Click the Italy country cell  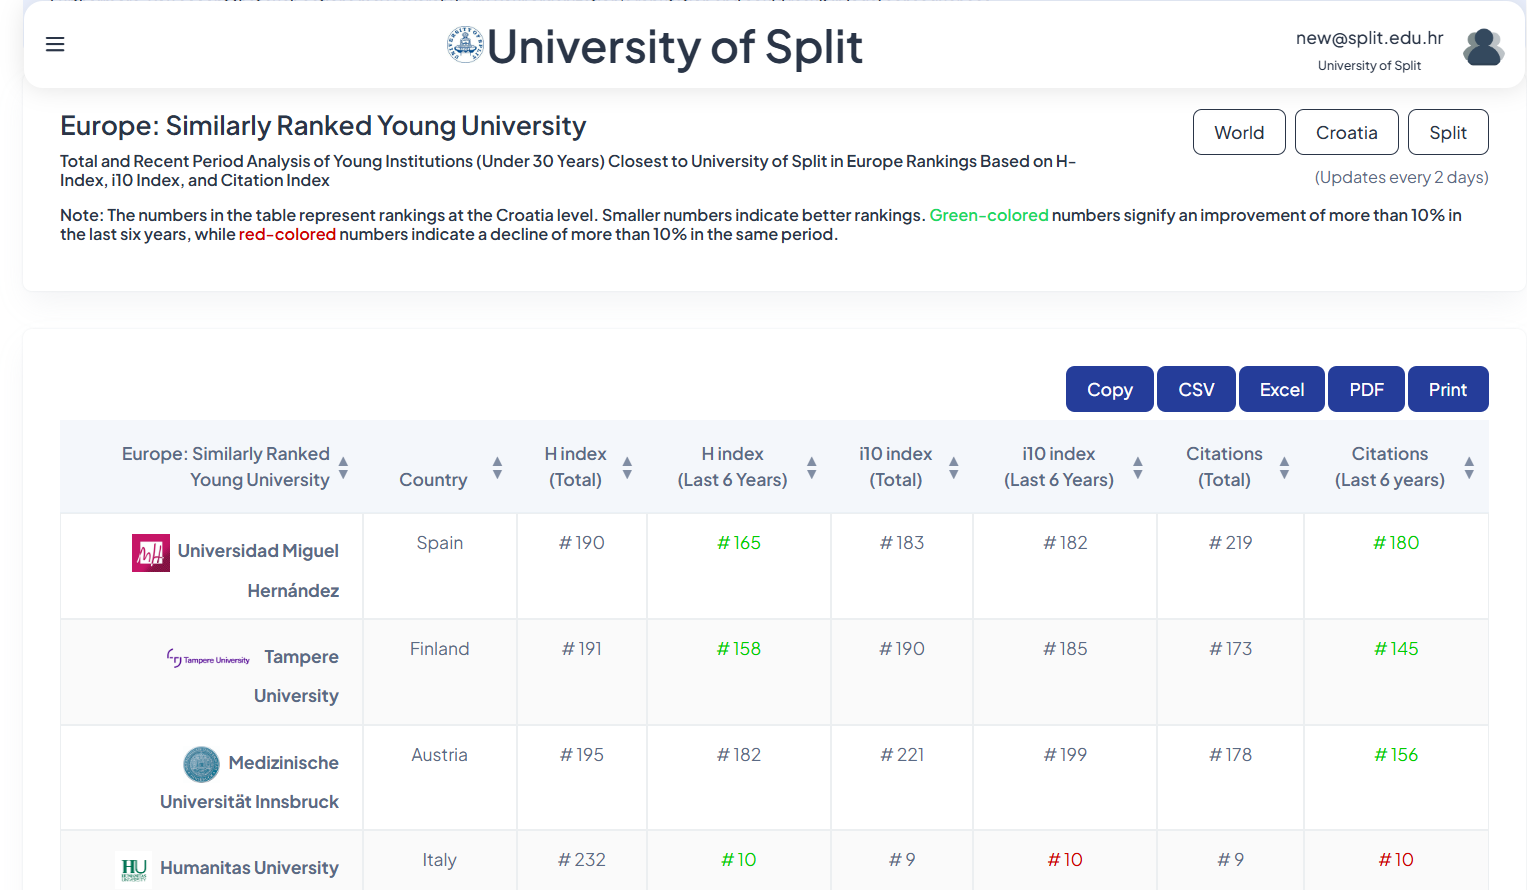pyautogui.click(x=440, y=860)
